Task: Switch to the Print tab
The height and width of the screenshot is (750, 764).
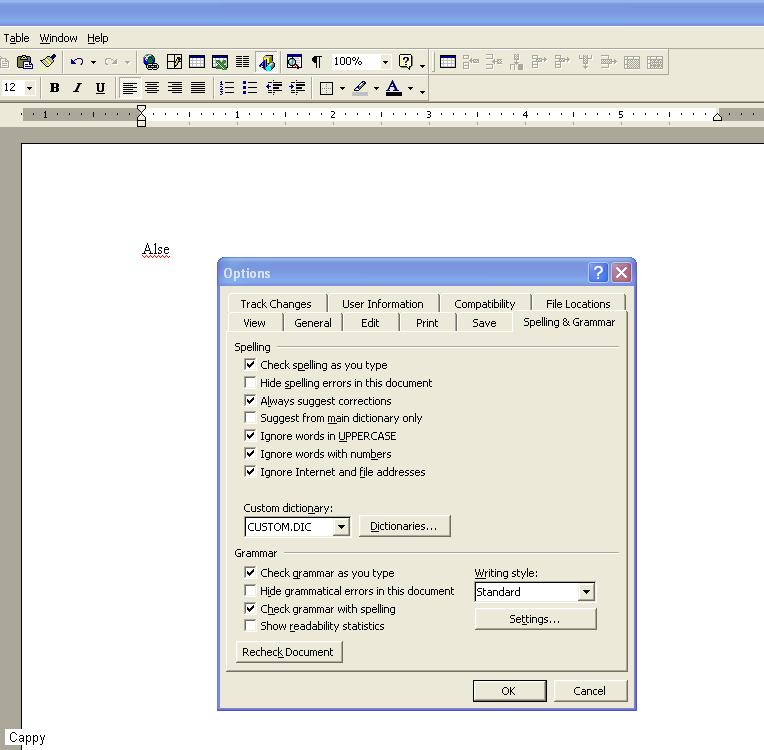Action: pyautogui.click(x=427, y=323)
